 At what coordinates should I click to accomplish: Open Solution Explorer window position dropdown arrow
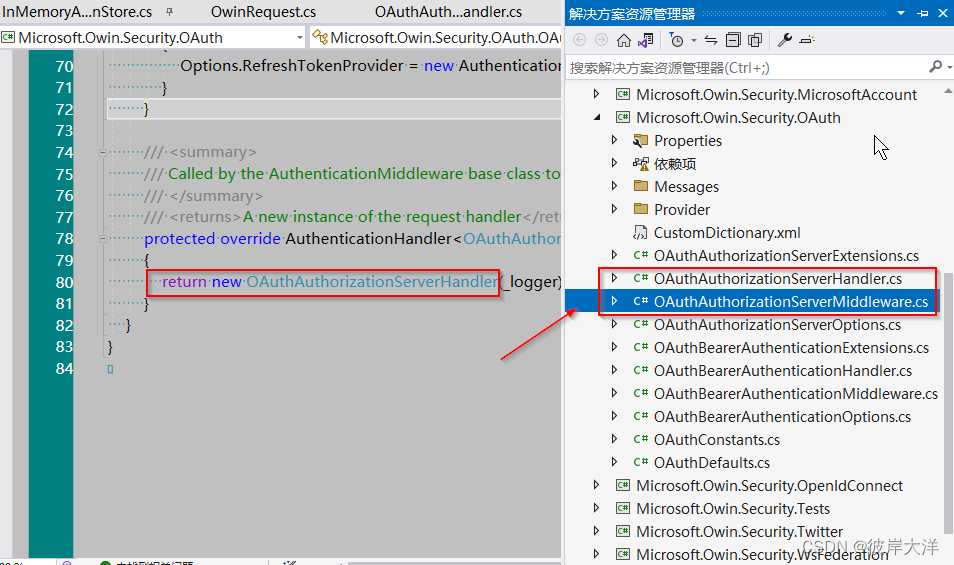(901, 13)
